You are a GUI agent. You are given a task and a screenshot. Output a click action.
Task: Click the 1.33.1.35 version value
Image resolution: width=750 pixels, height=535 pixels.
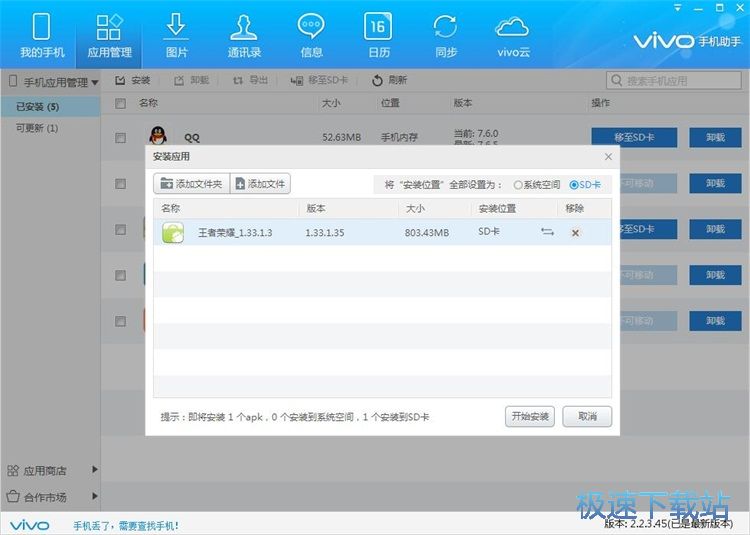click(325, 233)
